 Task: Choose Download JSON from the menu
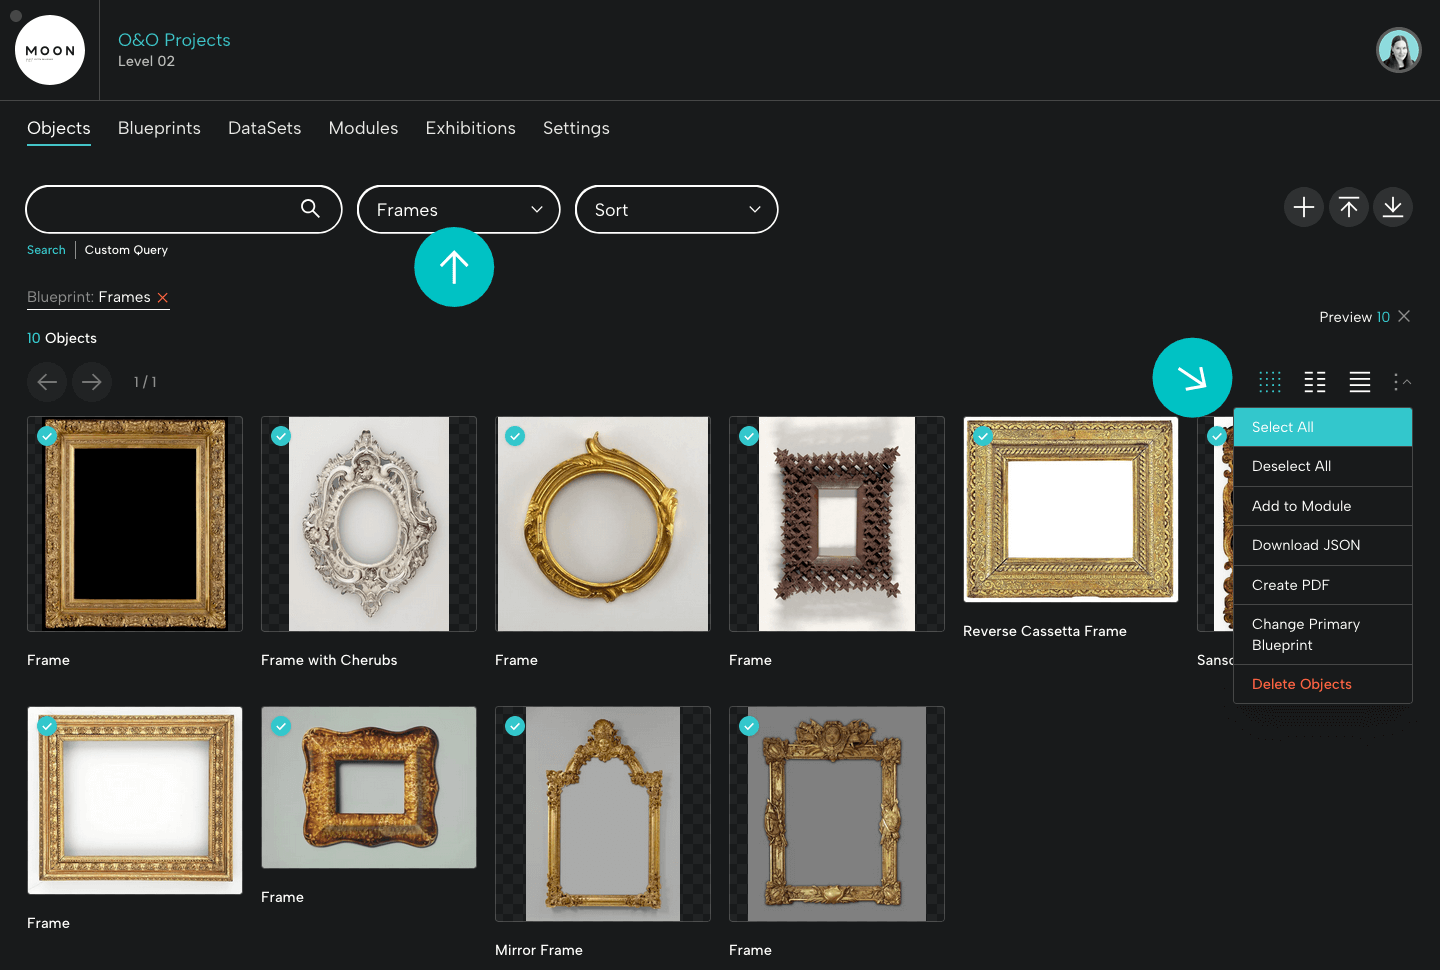click(1306, 545)
